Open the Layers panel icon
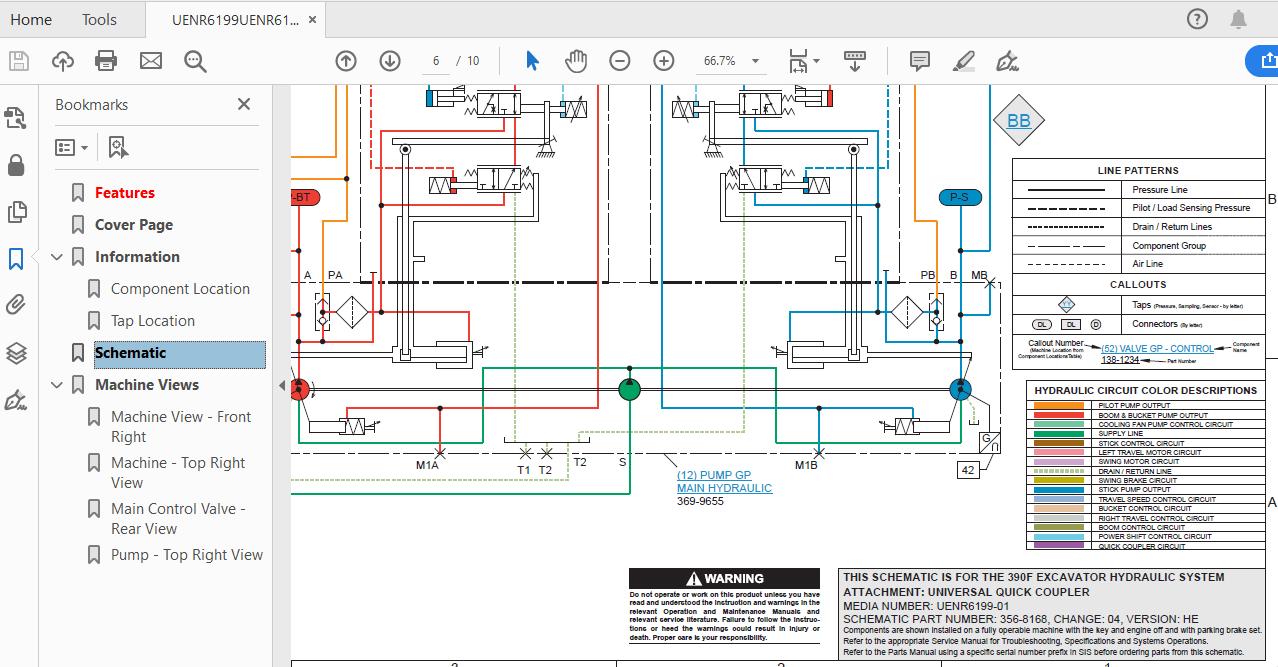This screenshot has height=667, width=1278. pos(16,353)
